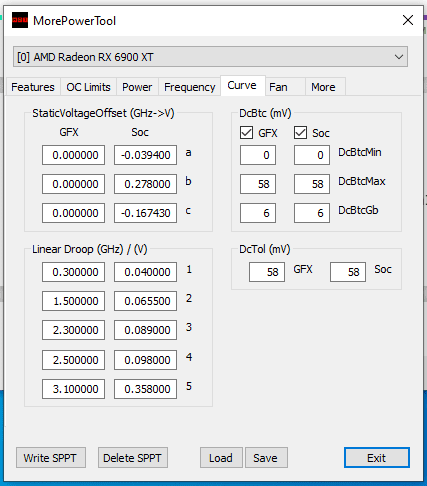This screenshot has height=486, width=427.
Task: Switch to the Power tab
Action: tap(137, 87)
